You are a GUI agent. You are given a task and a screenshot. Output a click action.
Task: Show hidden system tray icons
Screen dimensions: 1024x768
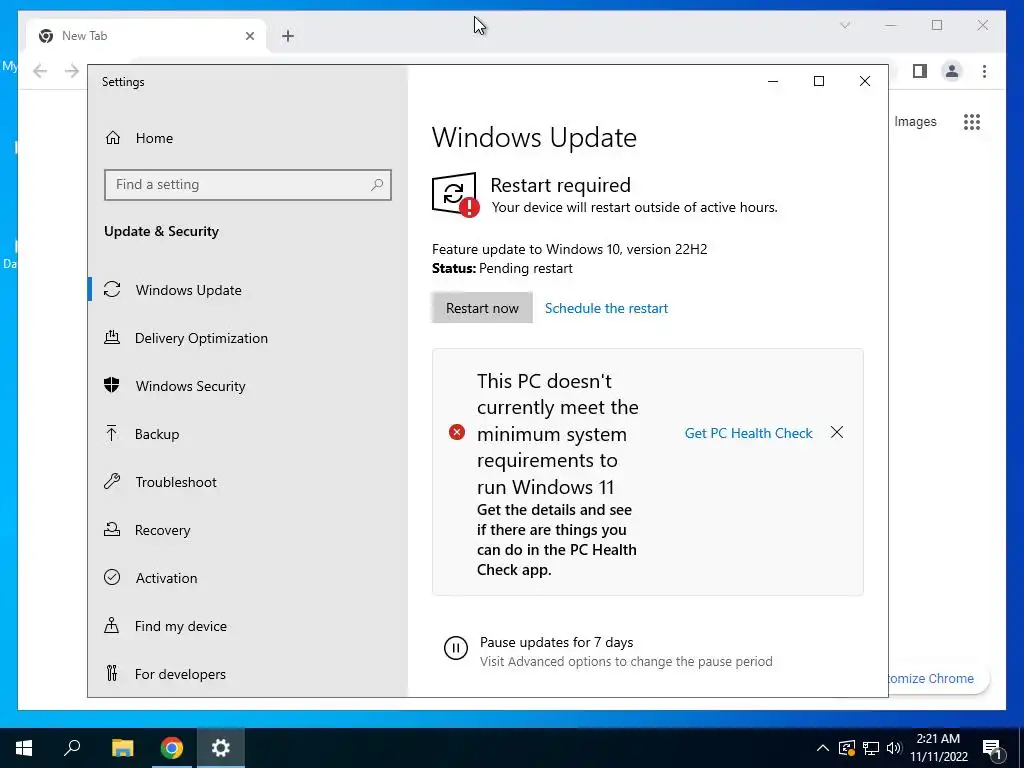pos(823,748)
